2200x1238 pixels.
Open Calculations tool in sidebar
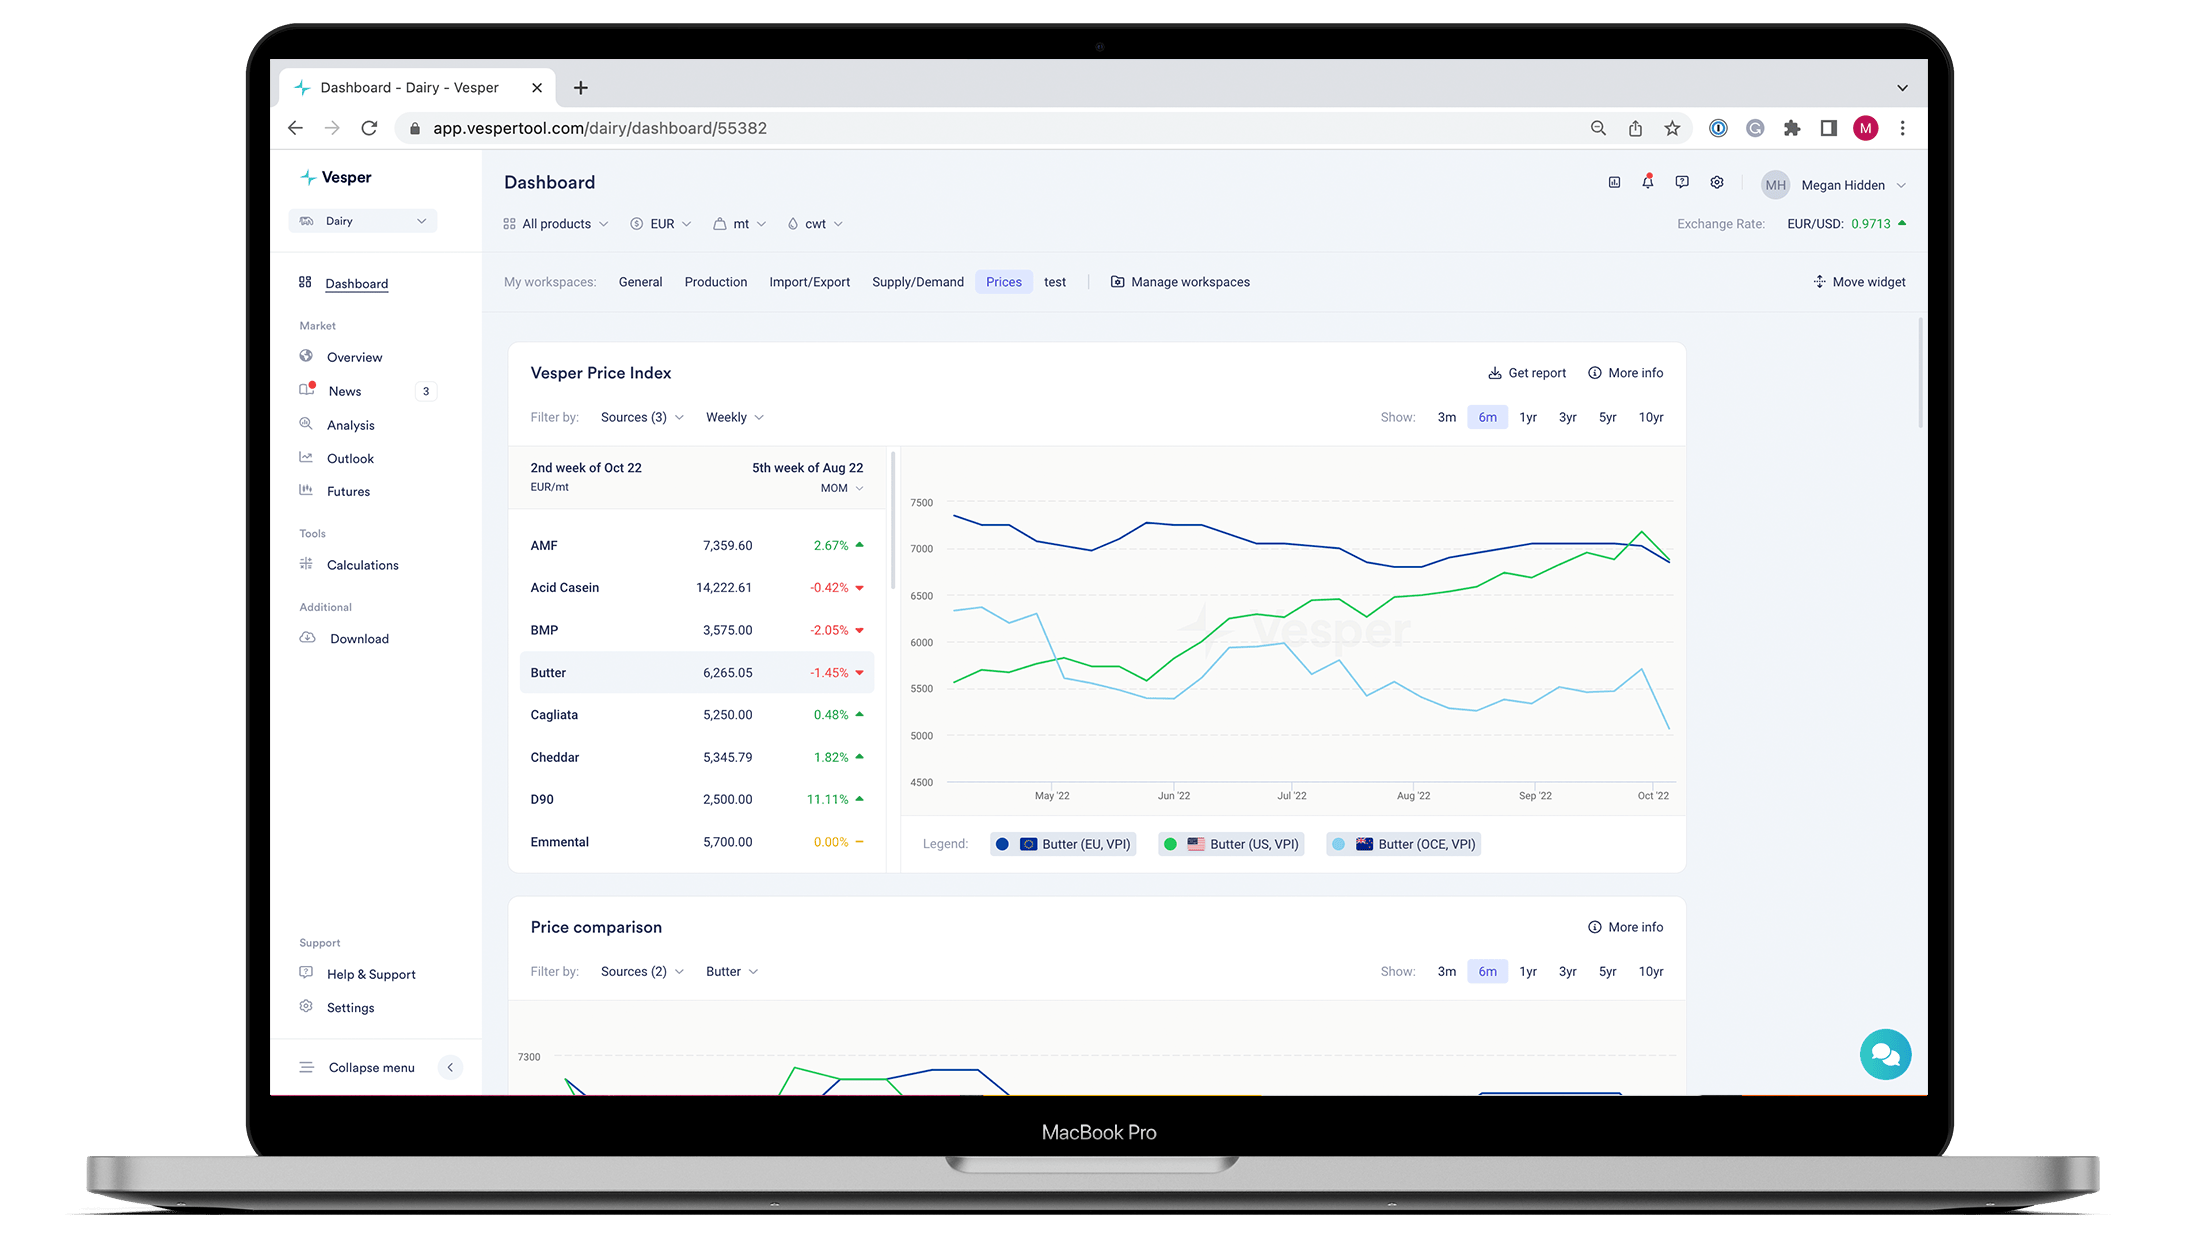[x=362, y=565]
